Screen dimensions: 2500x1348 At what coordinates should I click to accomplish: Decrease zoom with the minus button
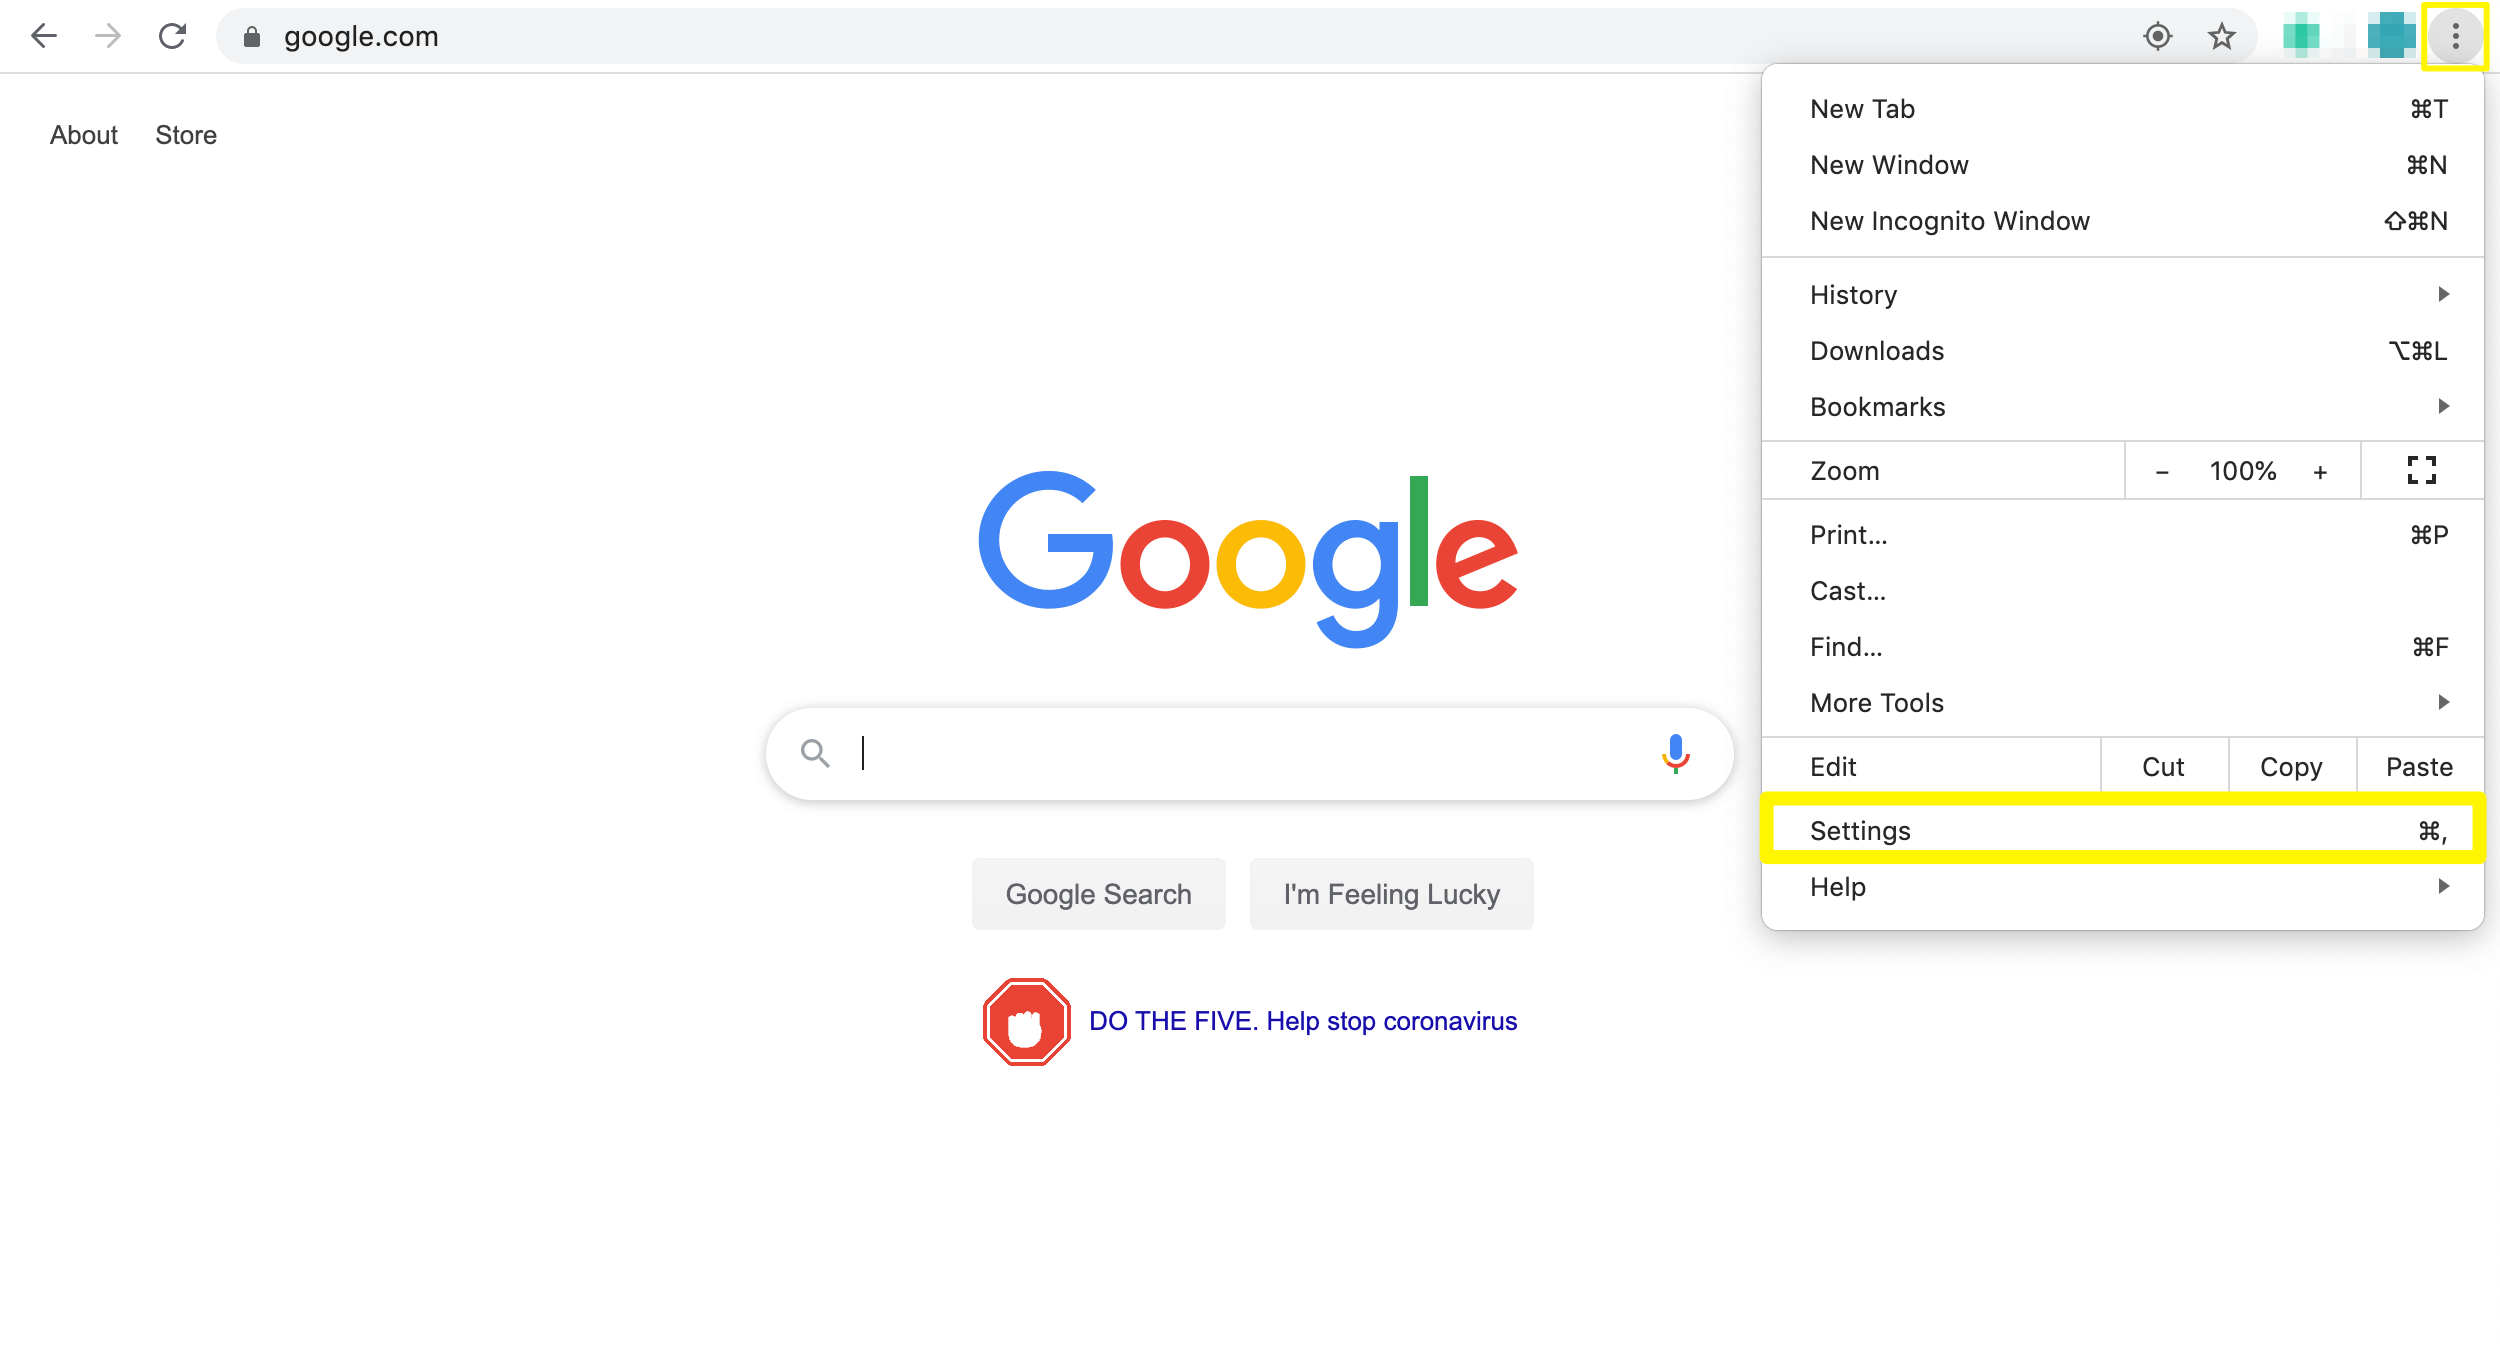pyautogui.click(x=2162, y=471)
